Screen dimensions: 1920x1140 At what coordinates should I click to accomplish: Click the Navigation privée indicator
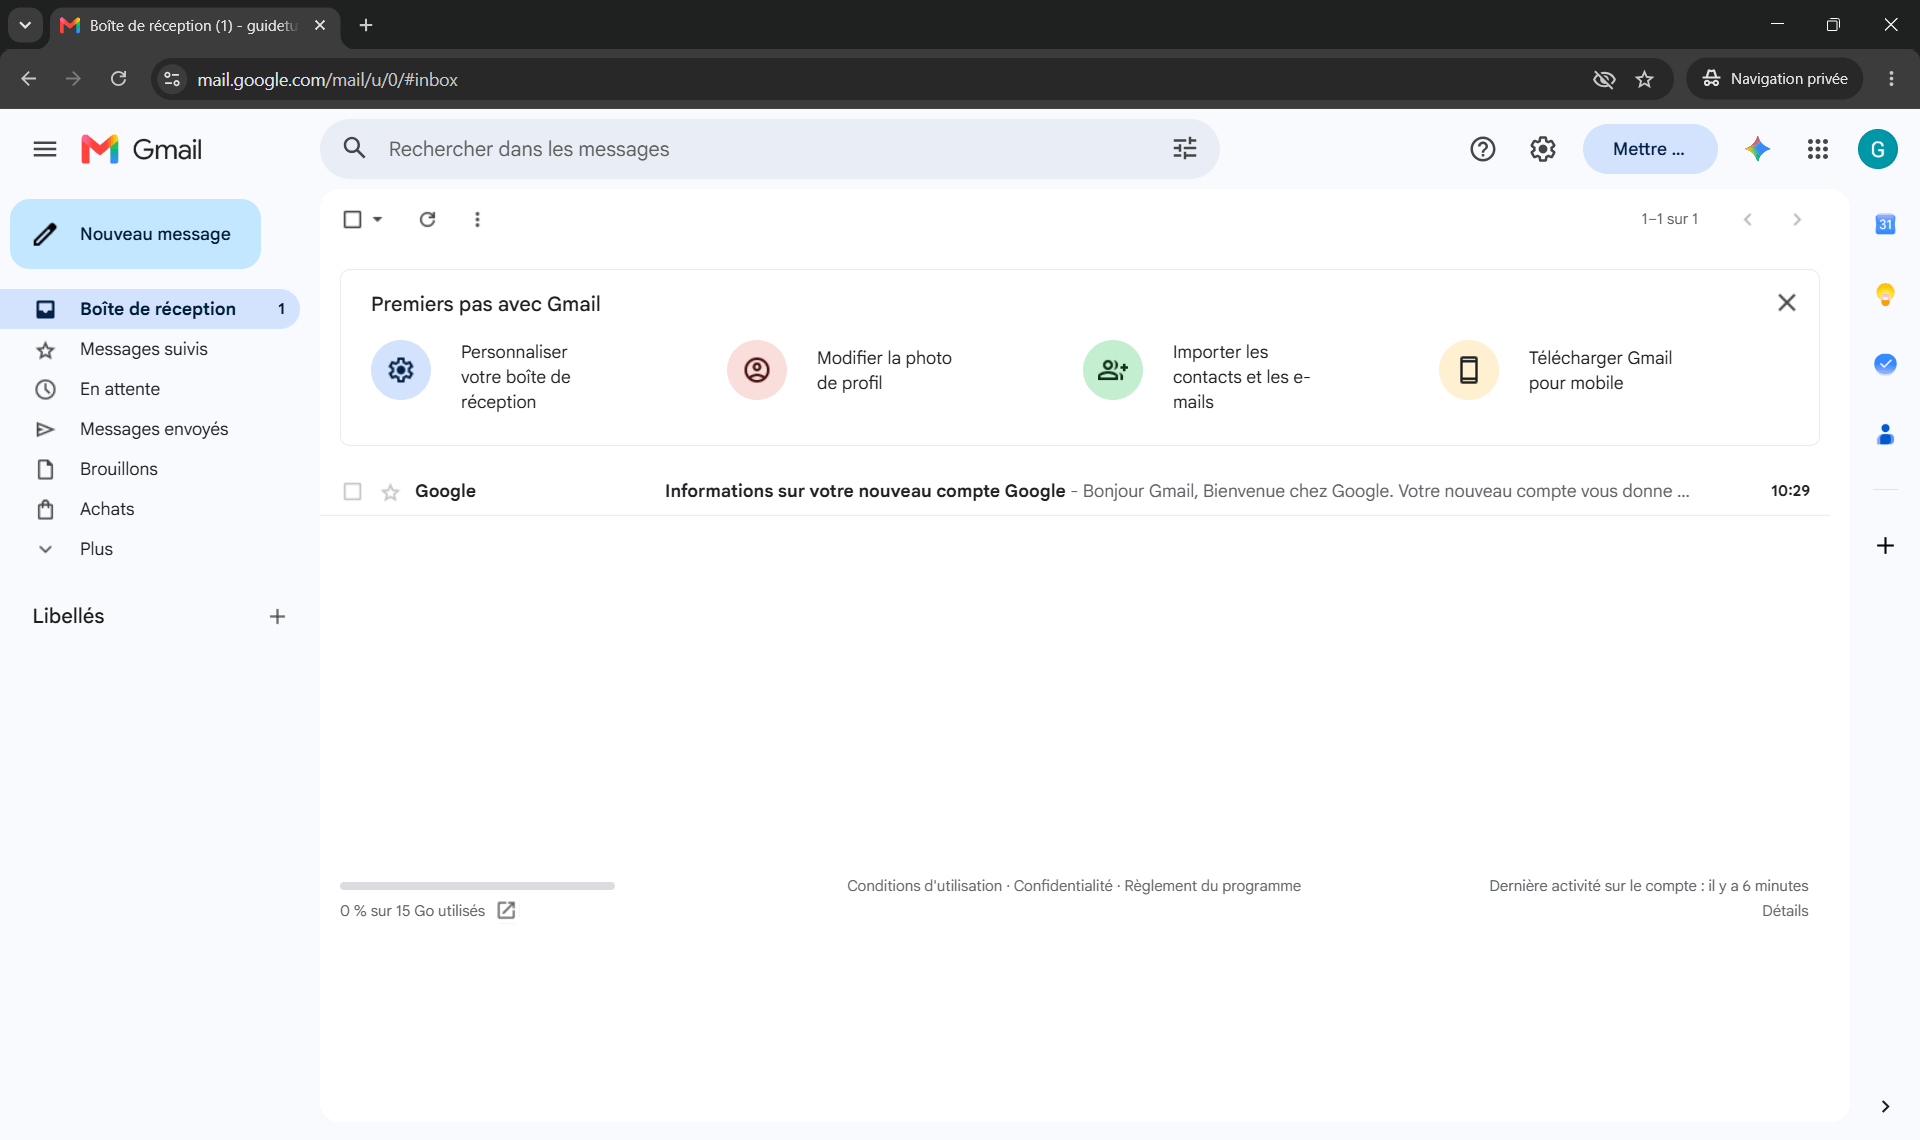coord(1775,79)
